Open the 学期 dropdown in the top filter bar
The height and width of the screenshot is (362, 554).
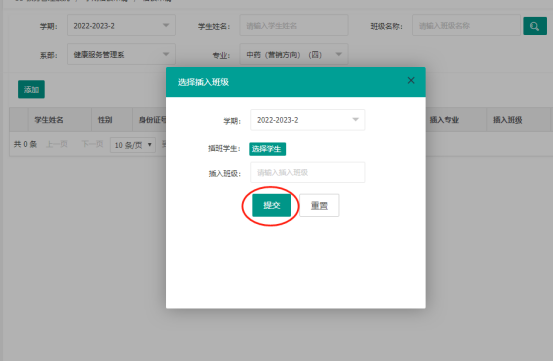pyautogui.click(x=121, y=25)
